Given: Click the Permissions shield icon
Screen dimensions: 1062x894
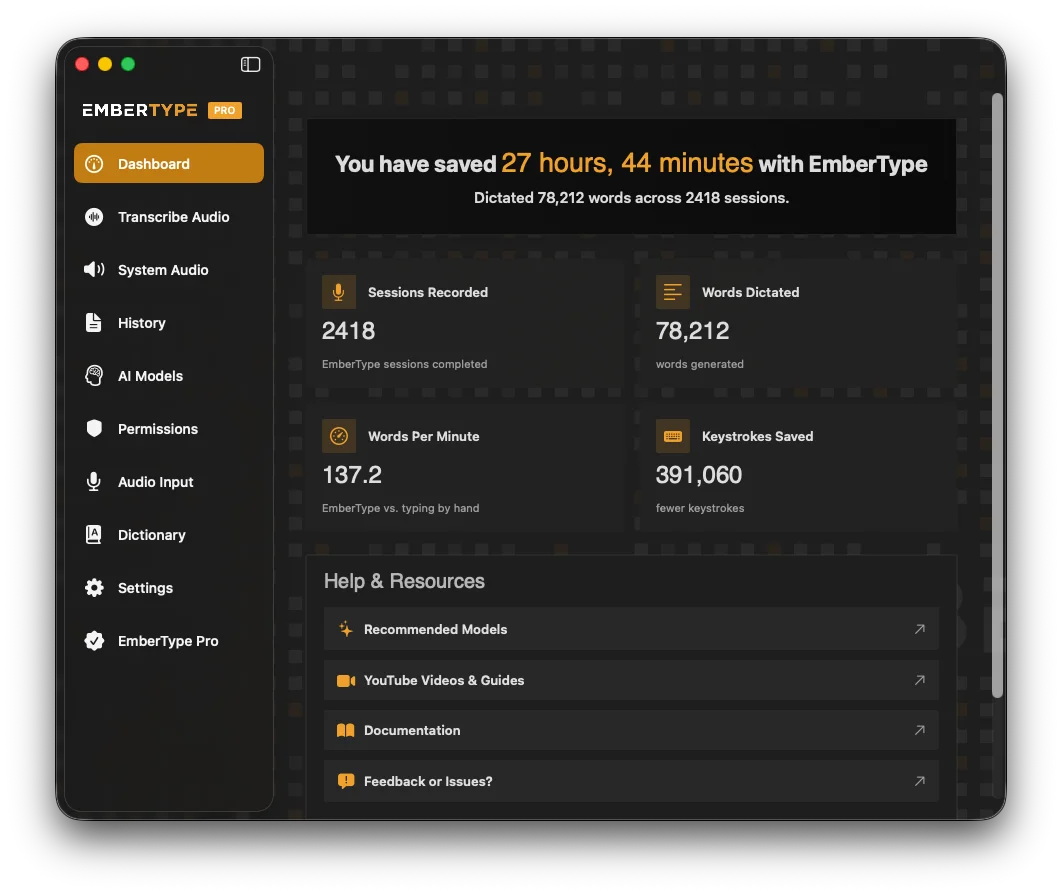Looking at the screenshot, I should [x=94, y=428].
